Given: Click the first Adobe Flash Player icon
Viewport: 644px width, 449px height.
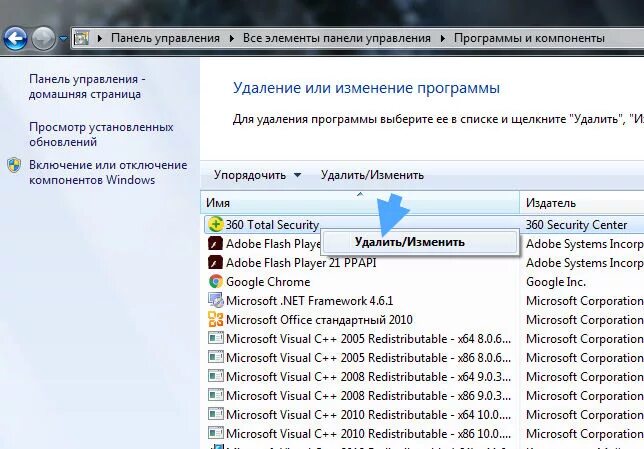Looking at the screenshot, I should click(215, 244).
